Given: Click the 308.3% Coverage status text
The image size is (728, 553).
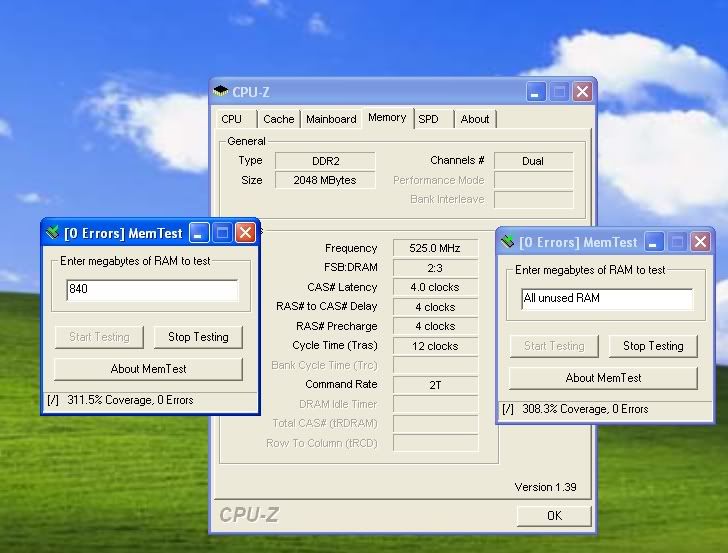Looking at the screenshot, I should (585, 409).
